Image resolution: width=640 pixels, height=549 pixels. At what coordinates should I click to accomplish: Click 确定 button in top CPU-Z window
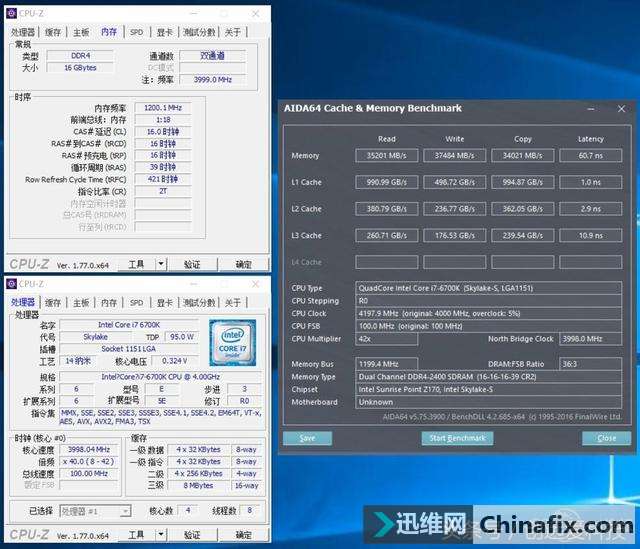point(243,264)
